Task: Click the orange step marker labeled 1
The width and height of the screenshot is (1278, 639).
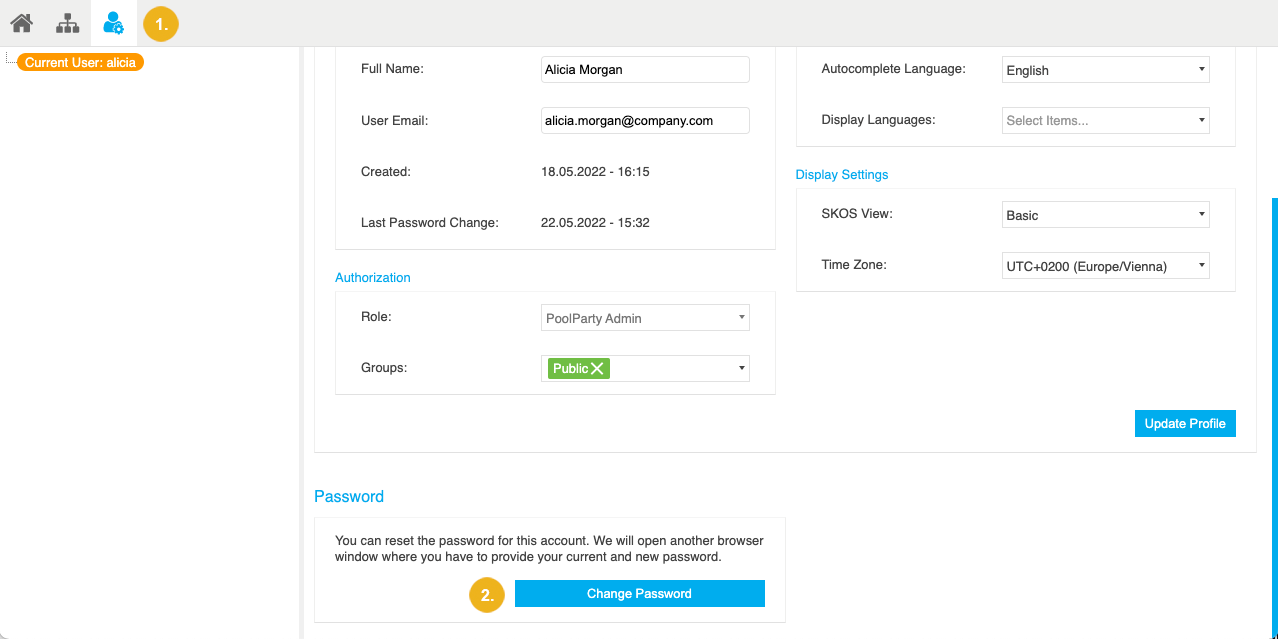Action: [x=160, y=23]
